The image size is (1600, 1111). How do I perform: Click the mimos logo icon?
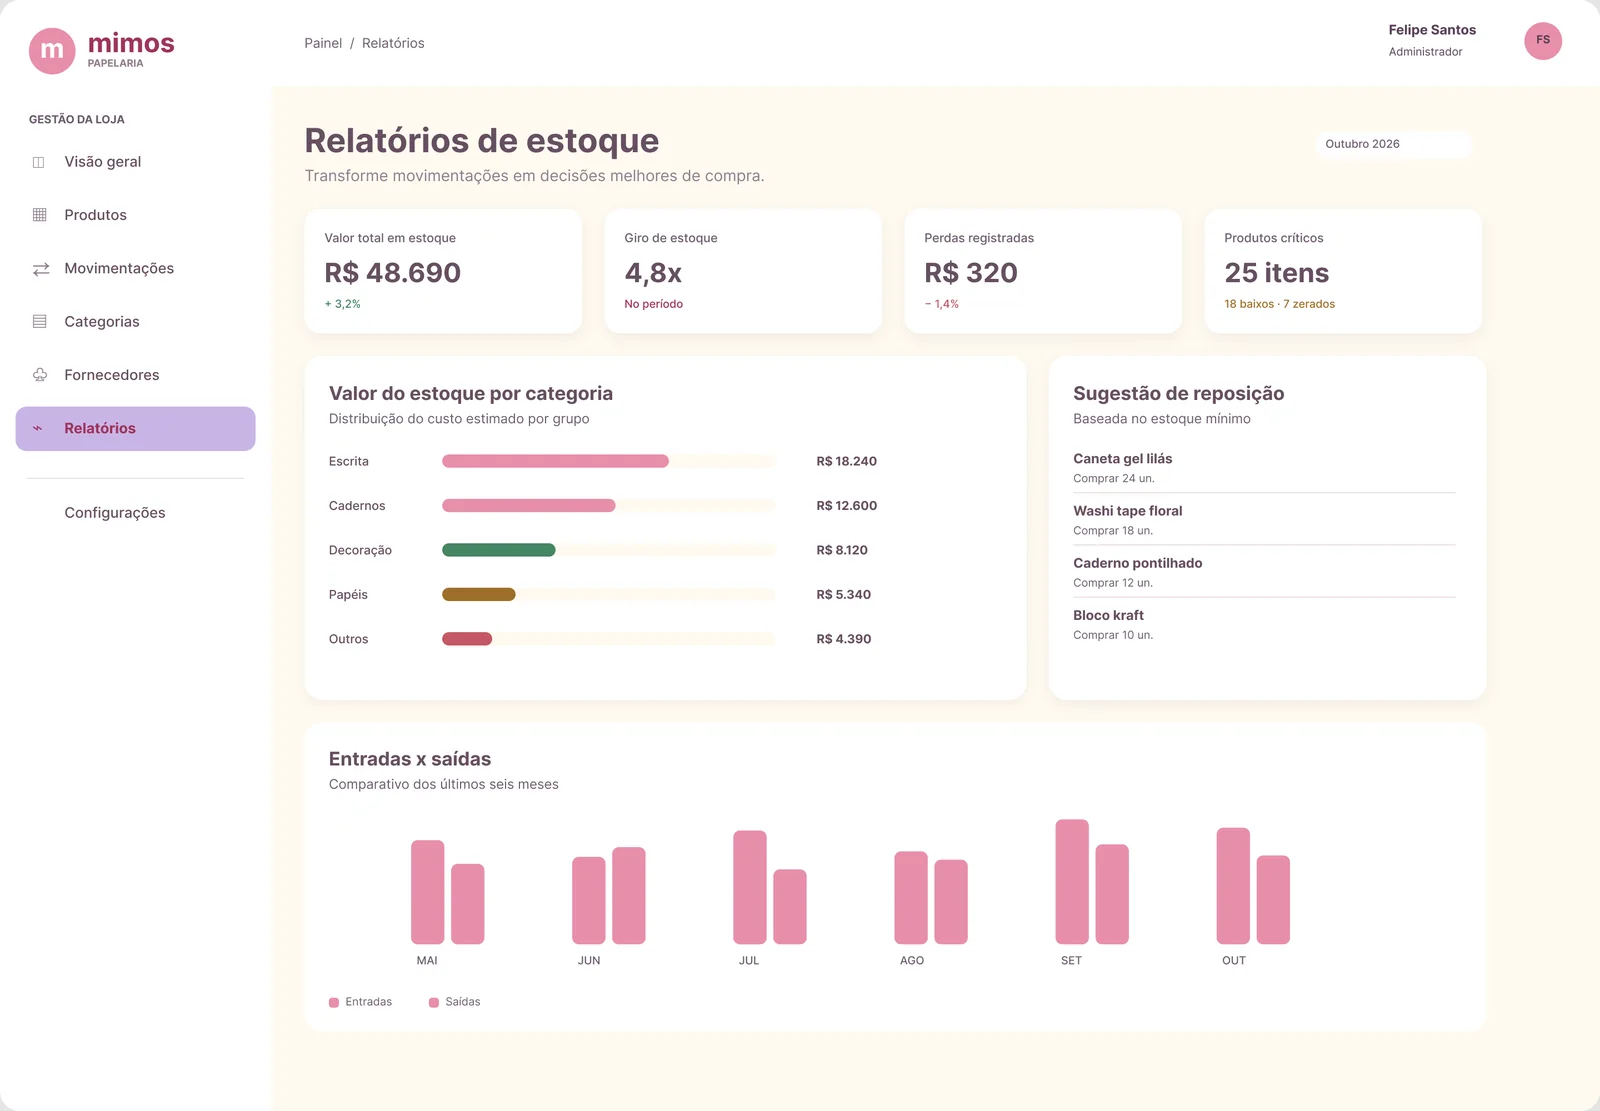pos(52,51)
